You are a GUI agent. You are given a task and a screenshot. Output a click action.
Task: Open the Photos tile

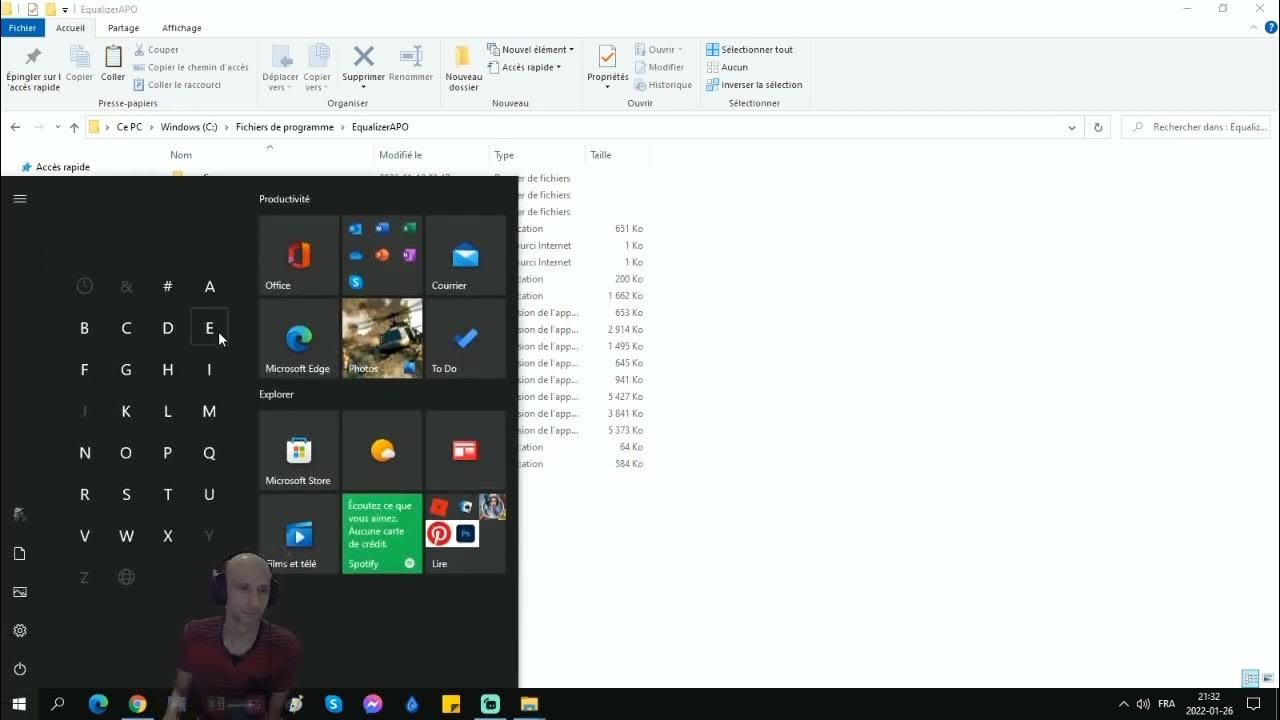[x=382, y=339]
